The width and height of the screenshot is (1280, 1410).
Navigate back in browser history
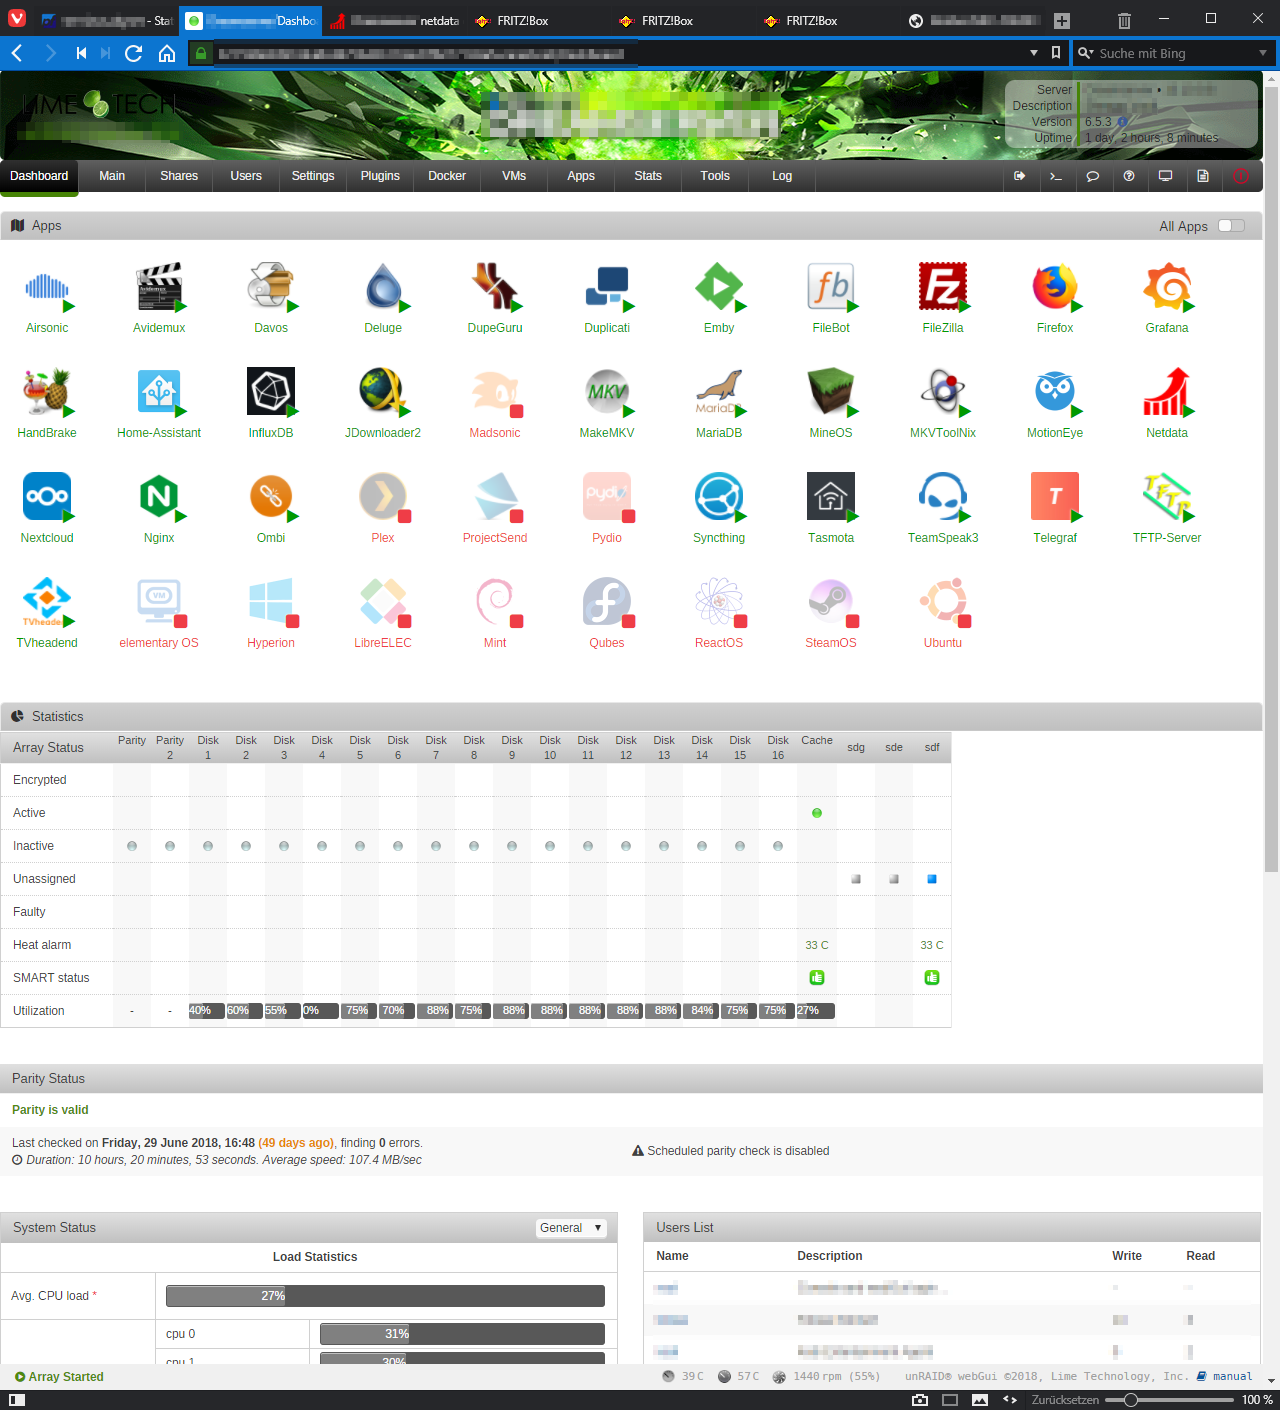[17, 53]
